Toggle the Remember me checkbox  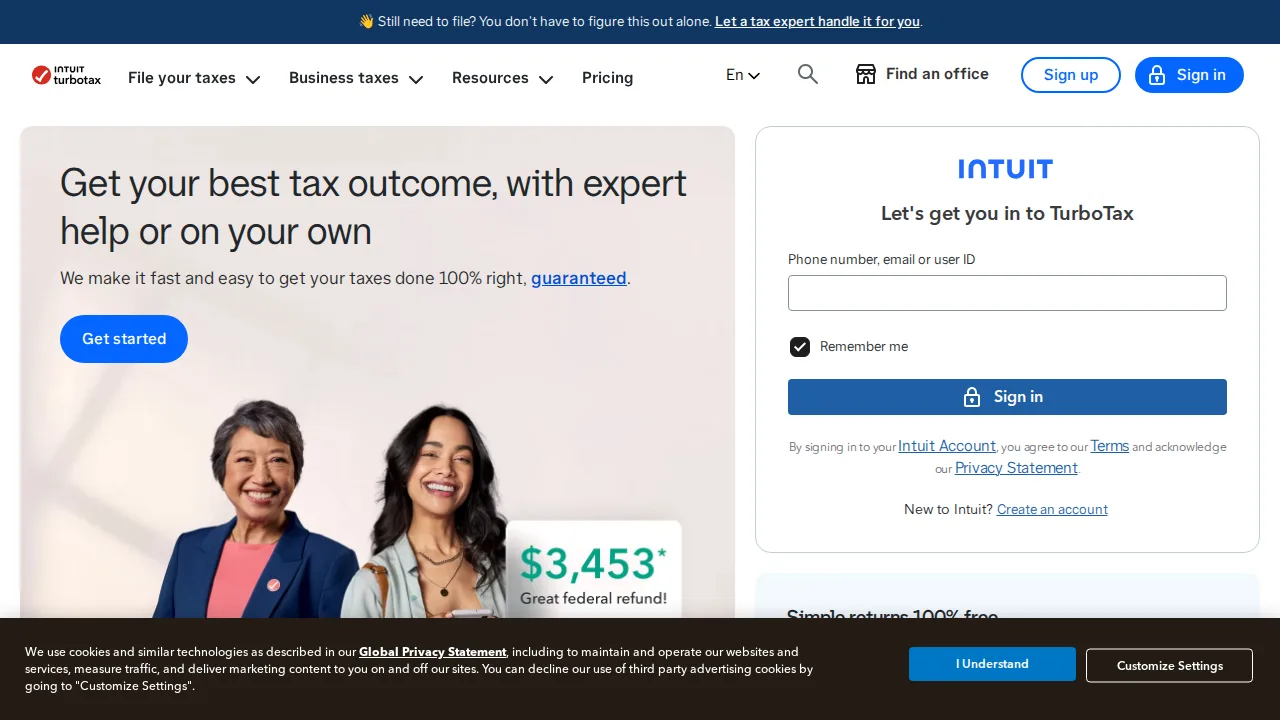(800, 347)
